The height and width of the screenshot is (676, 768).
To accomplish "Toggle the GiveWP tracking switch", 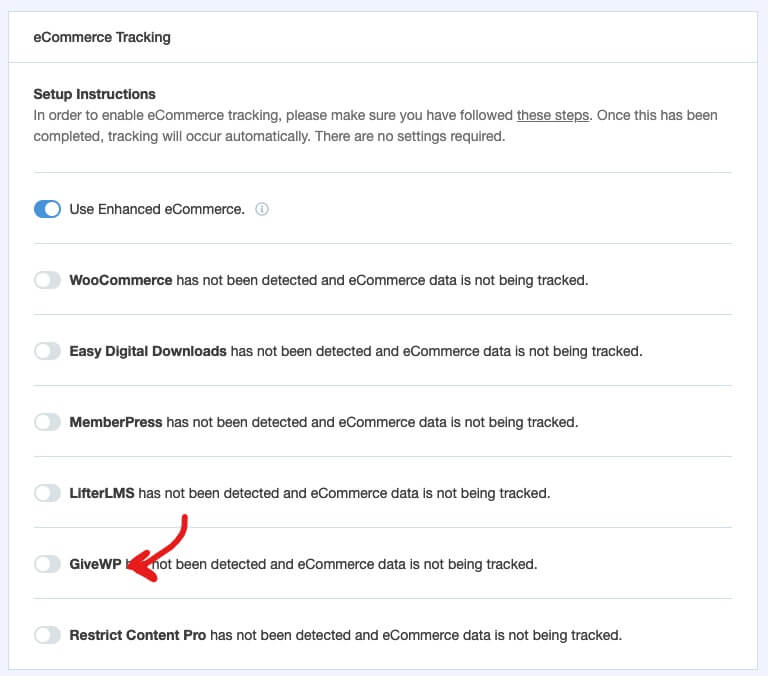I will pyautogui.click(x=48, y=564).
